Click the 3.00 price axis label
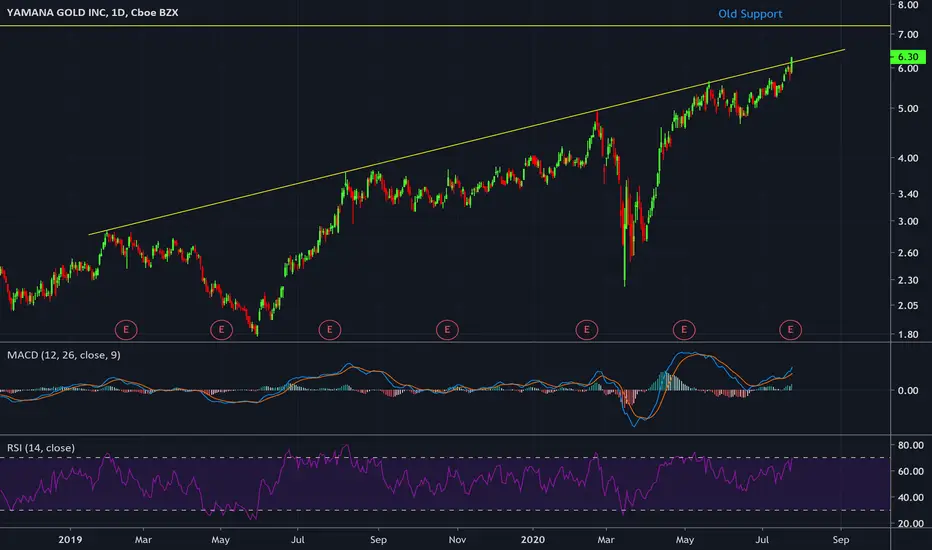 coord(908,221)
